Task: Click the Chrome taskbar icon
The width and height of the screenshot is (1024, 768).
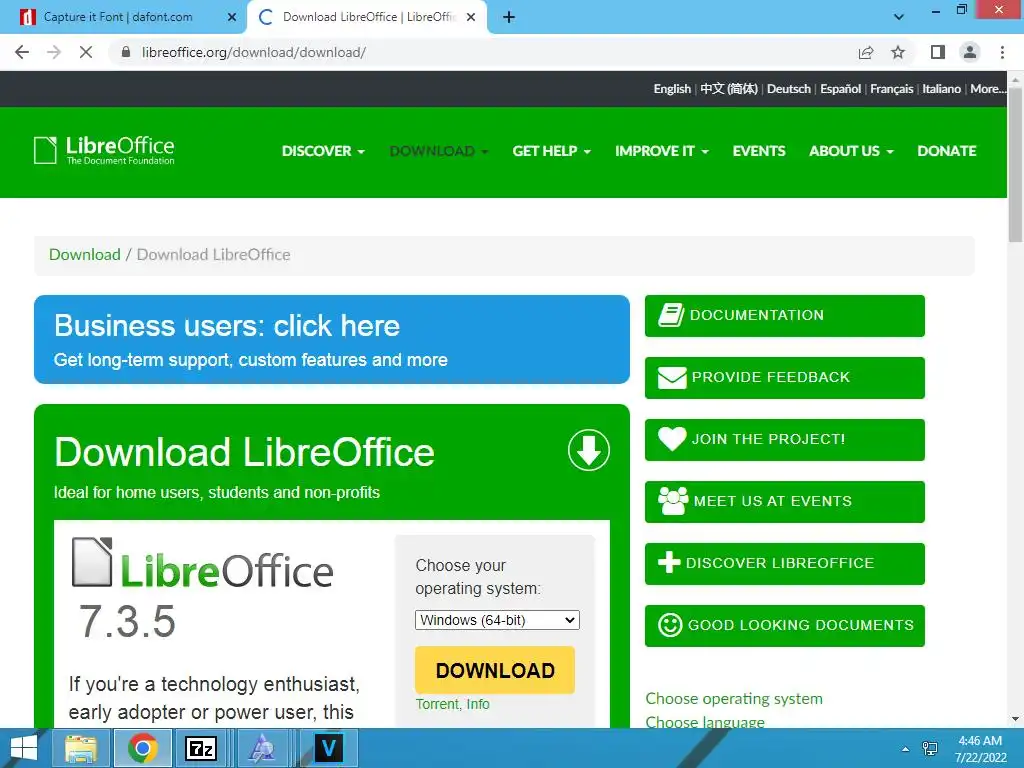Action: point(143,748)
